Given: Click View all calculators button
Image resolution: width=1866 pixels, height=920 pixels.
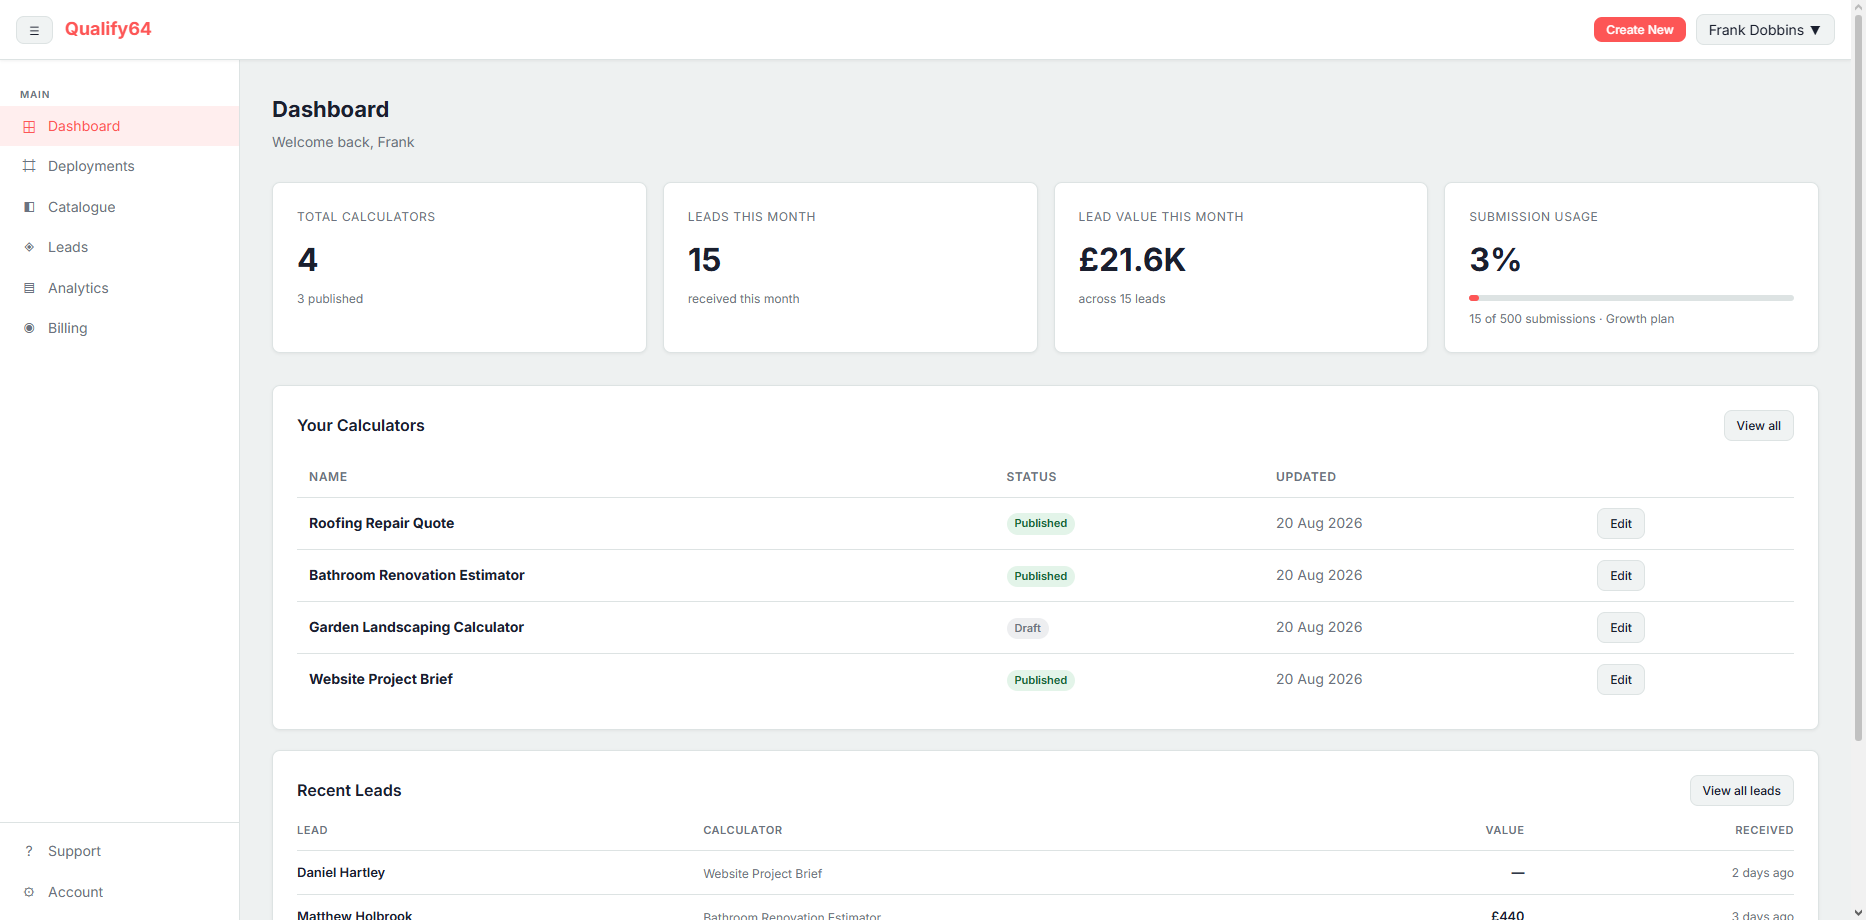Looking at the screenshot, I should point(1758,426).
